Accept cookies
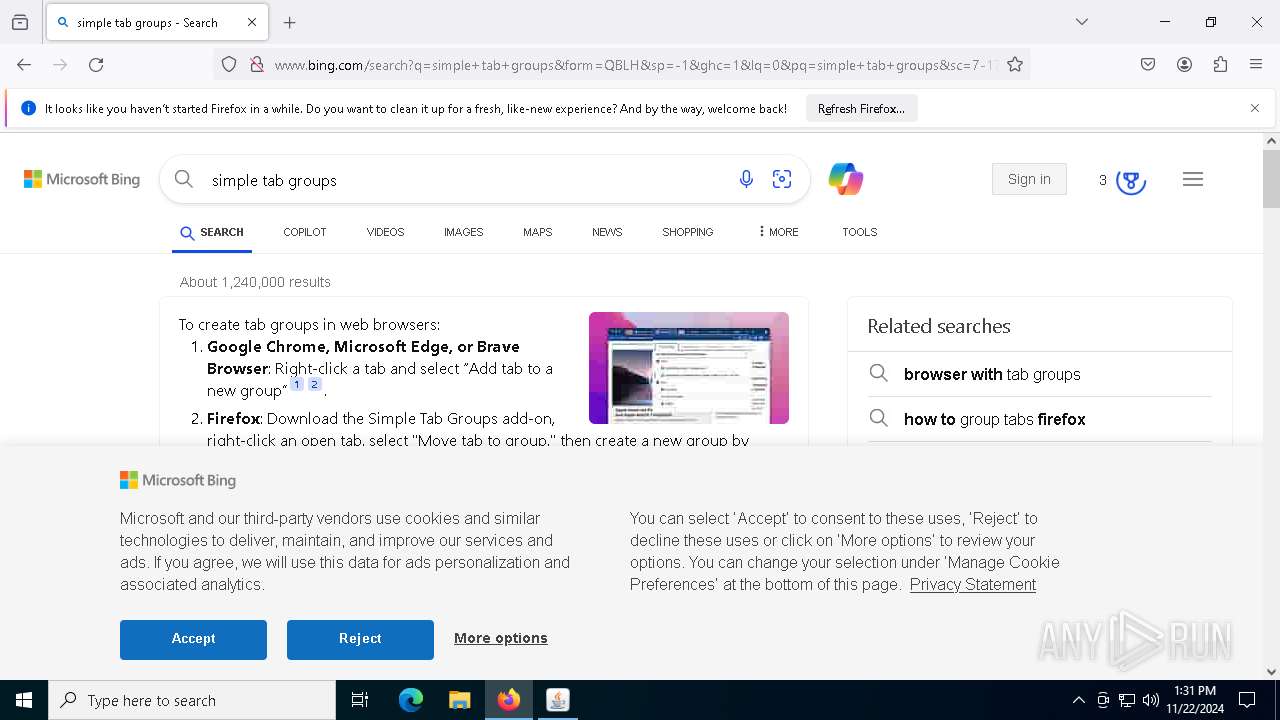Screen dimensions: 1280x720 (x=193, y=639)
